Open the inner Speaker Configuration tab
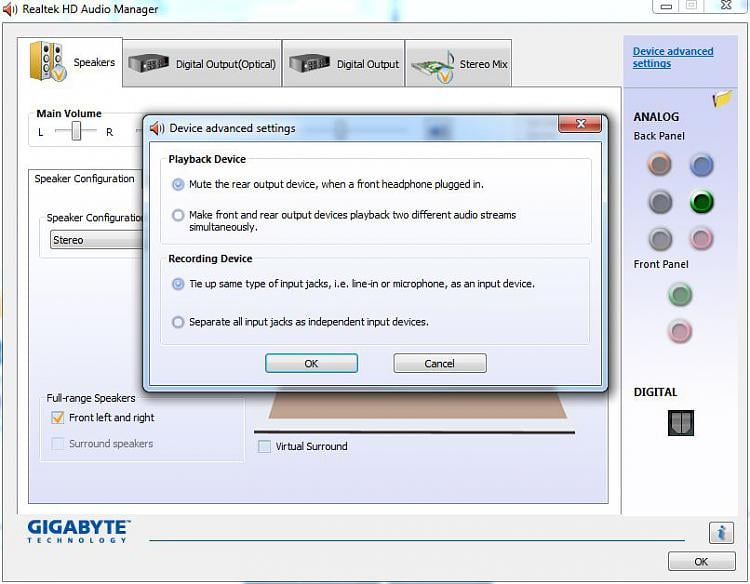This screenshot has height=584, width=750. 84,179
